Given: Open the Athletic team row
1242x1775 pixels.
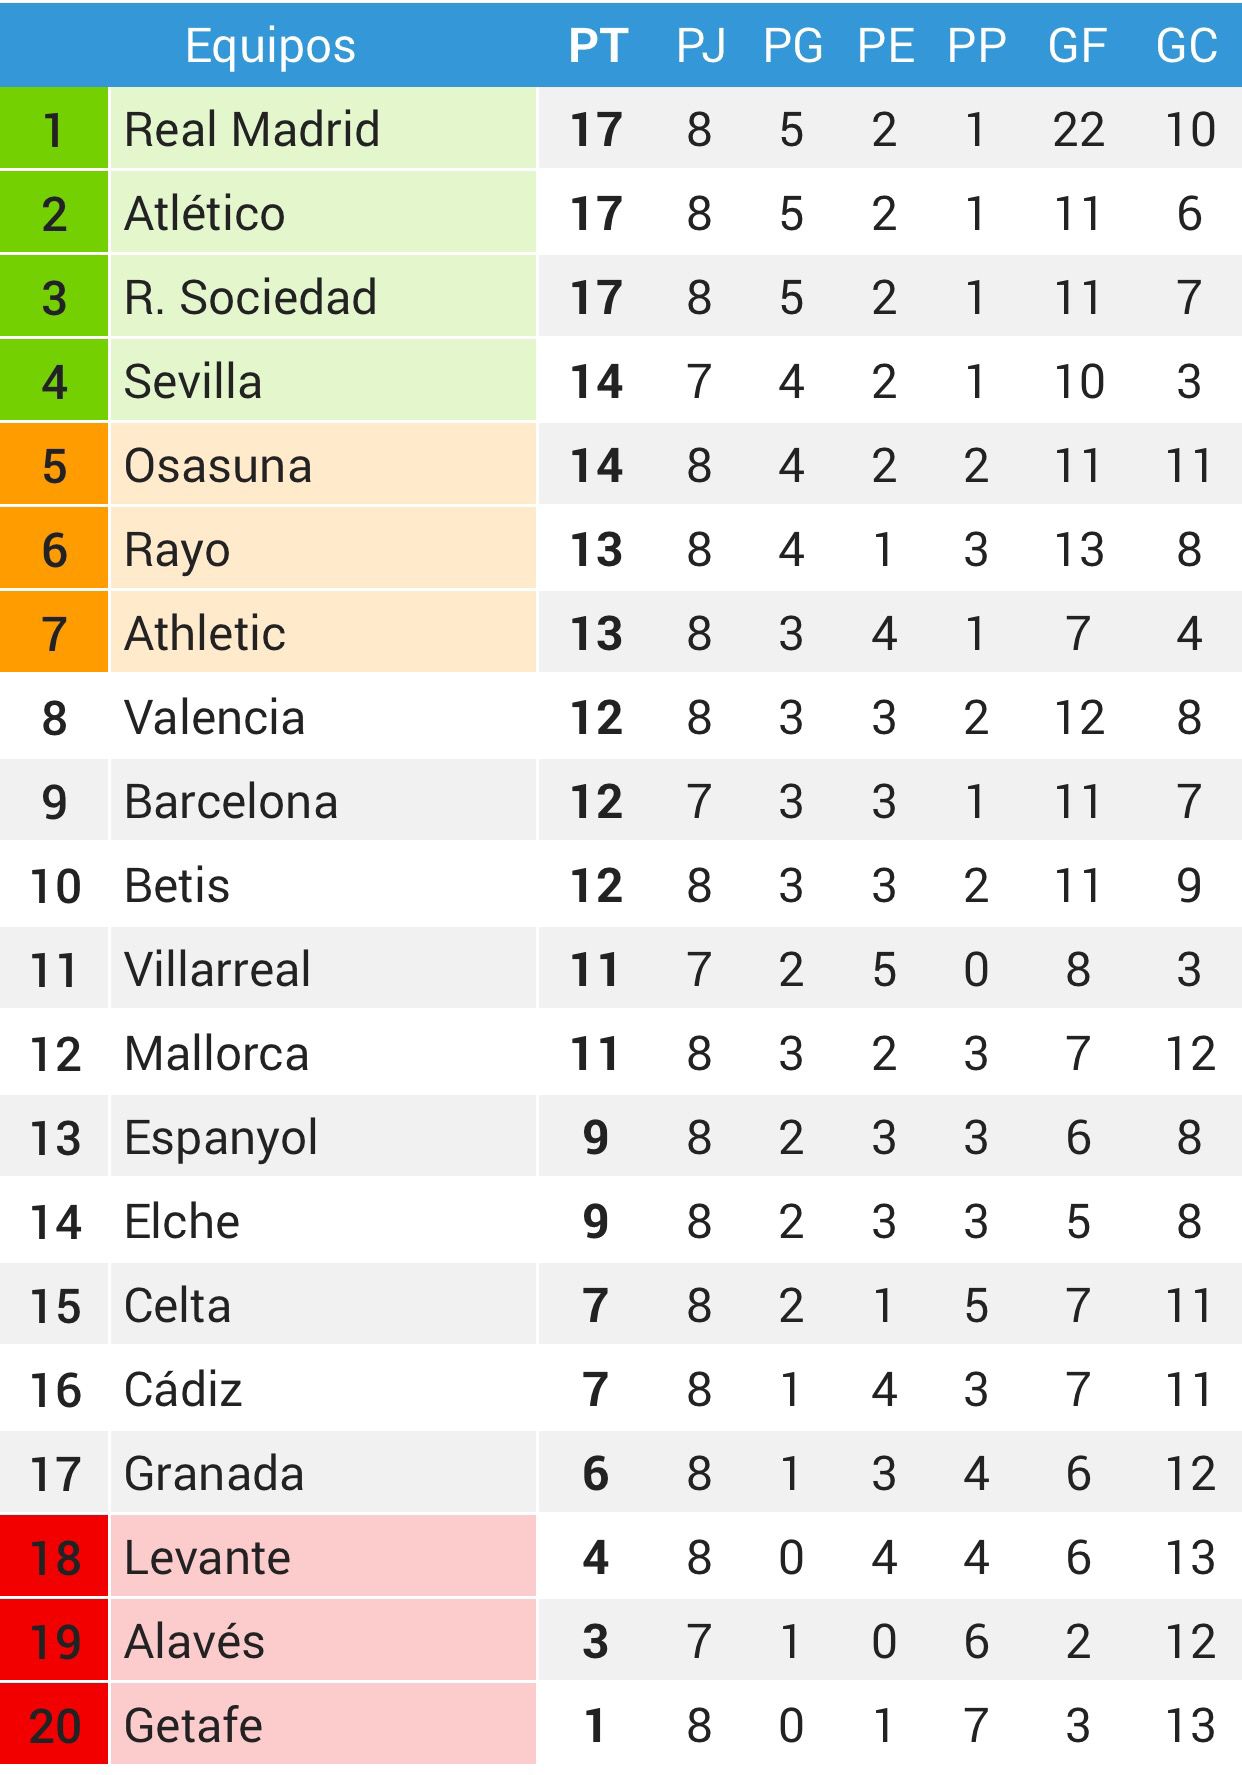Looking at the screenshot, I should tap(621, 633).
